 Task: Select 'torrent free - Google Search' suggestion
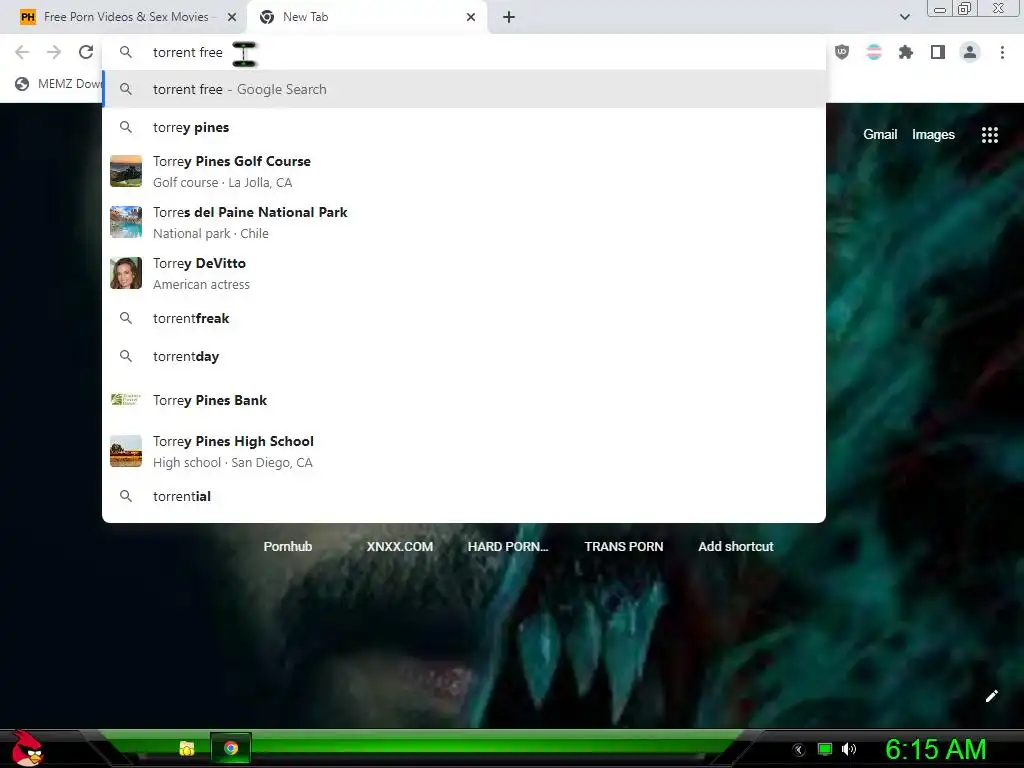point(464,89)
